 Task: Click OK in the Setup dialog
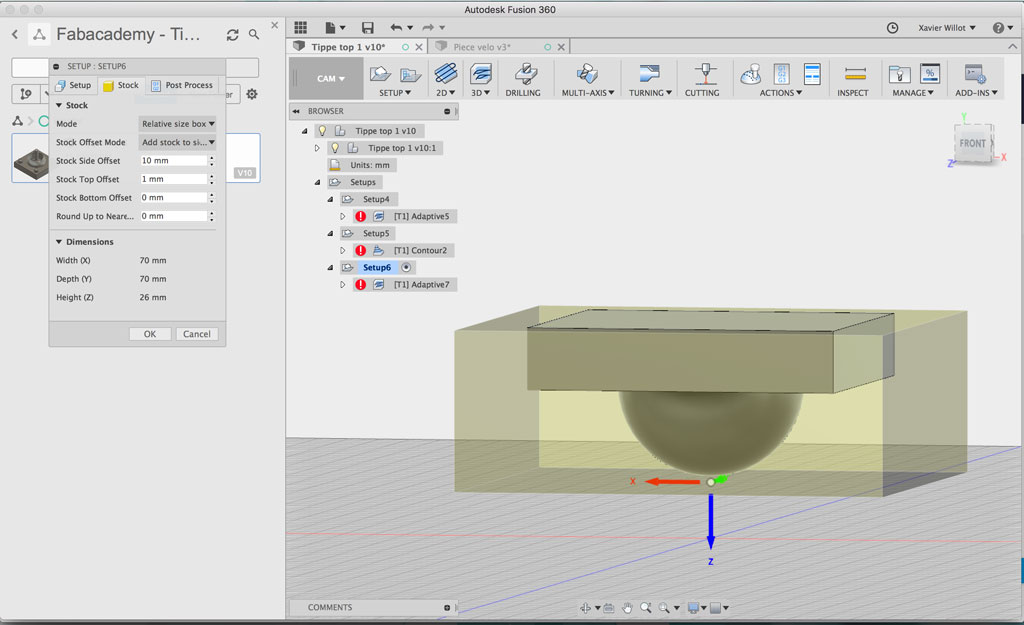(150, 334)
